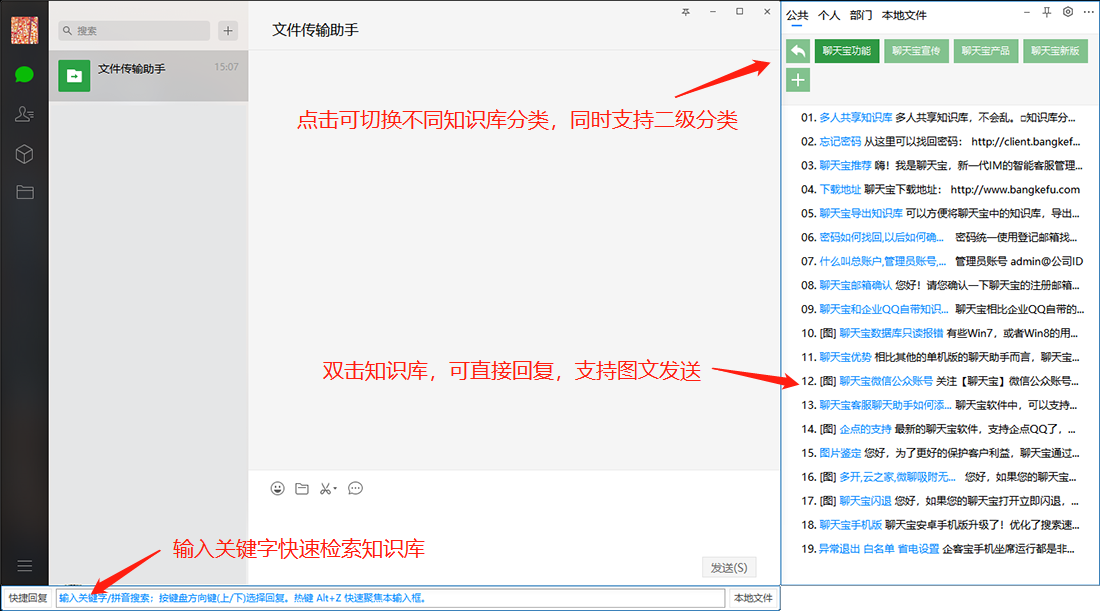Viewport: 1100px width, 611px height.
Task: Click the plus next to search box
Action: (x=227, y=30)
